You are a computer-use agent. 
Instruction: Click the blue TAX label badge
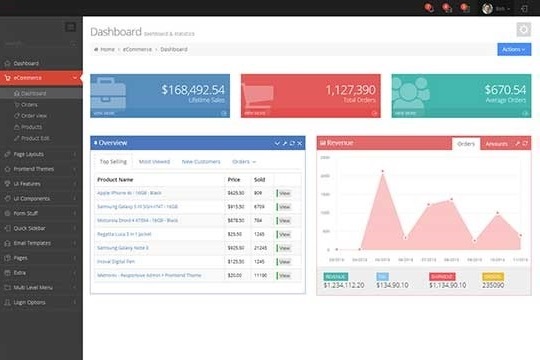pyautogui.click(x=382, y=276)
